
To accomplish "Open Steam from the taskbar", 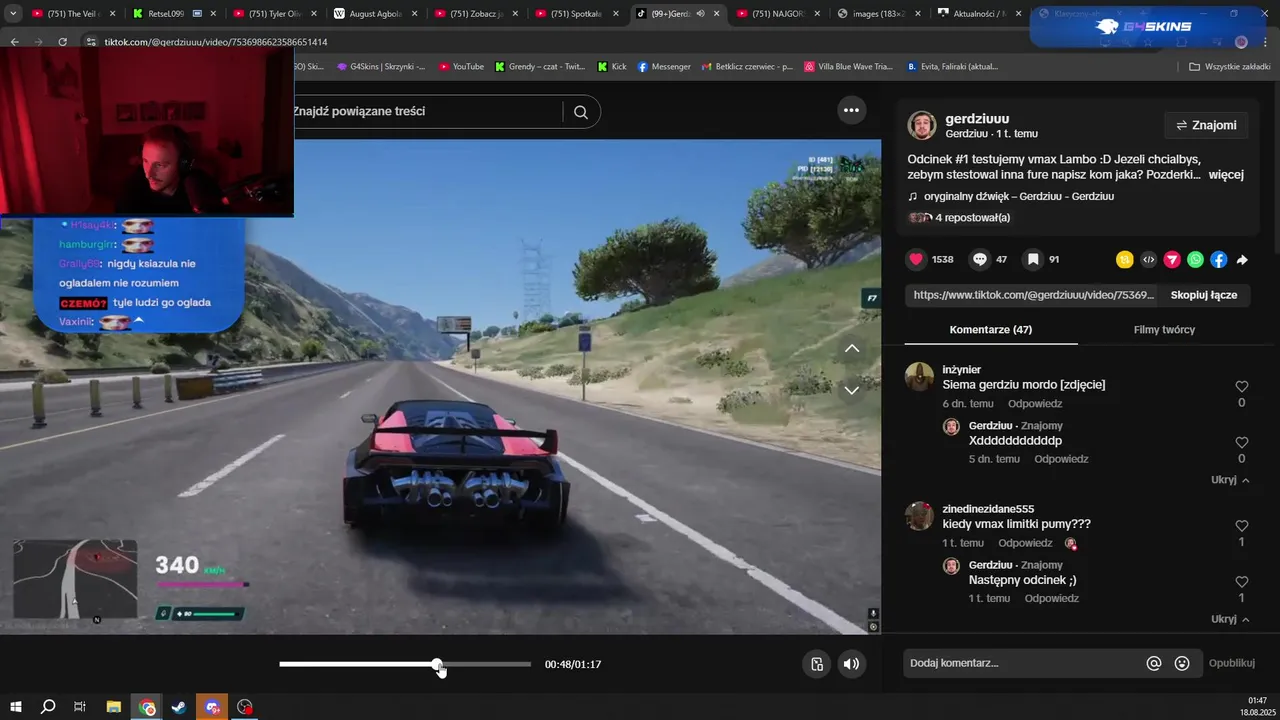I will (x=178, y=707).
